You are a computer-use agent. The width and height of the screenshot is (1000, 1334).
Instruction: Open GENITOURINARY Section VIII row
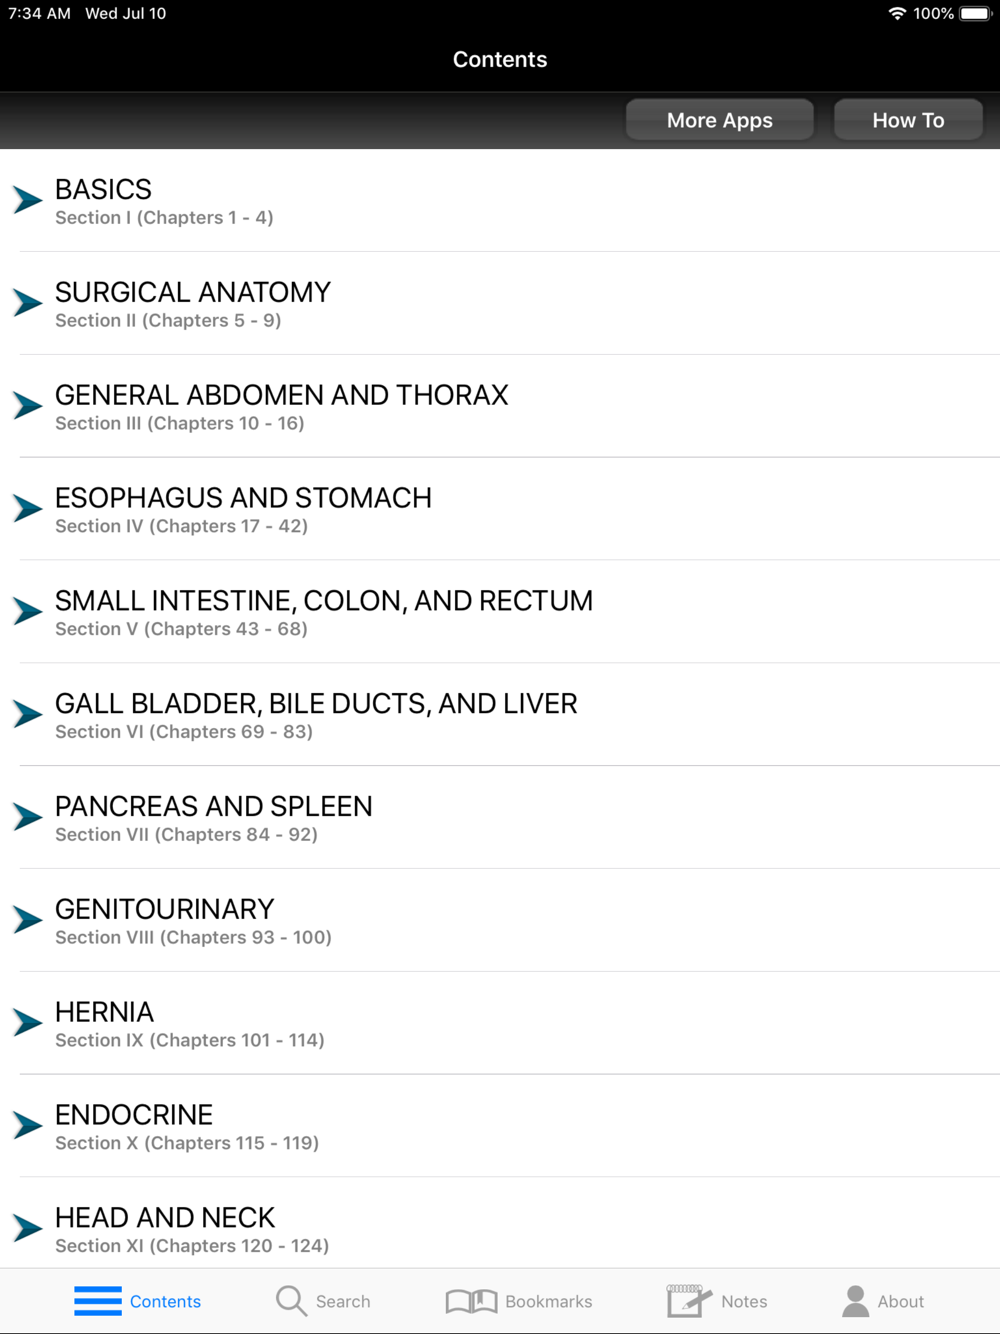[x=500, y=921]
